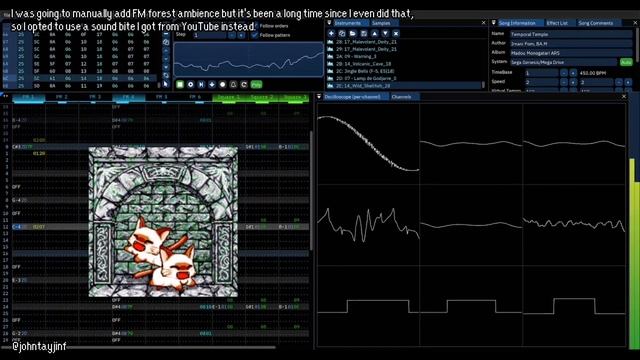The width and height of the screenshot is (640, 360).
Task: Move the selected instrument down
Action: [385, 33]
